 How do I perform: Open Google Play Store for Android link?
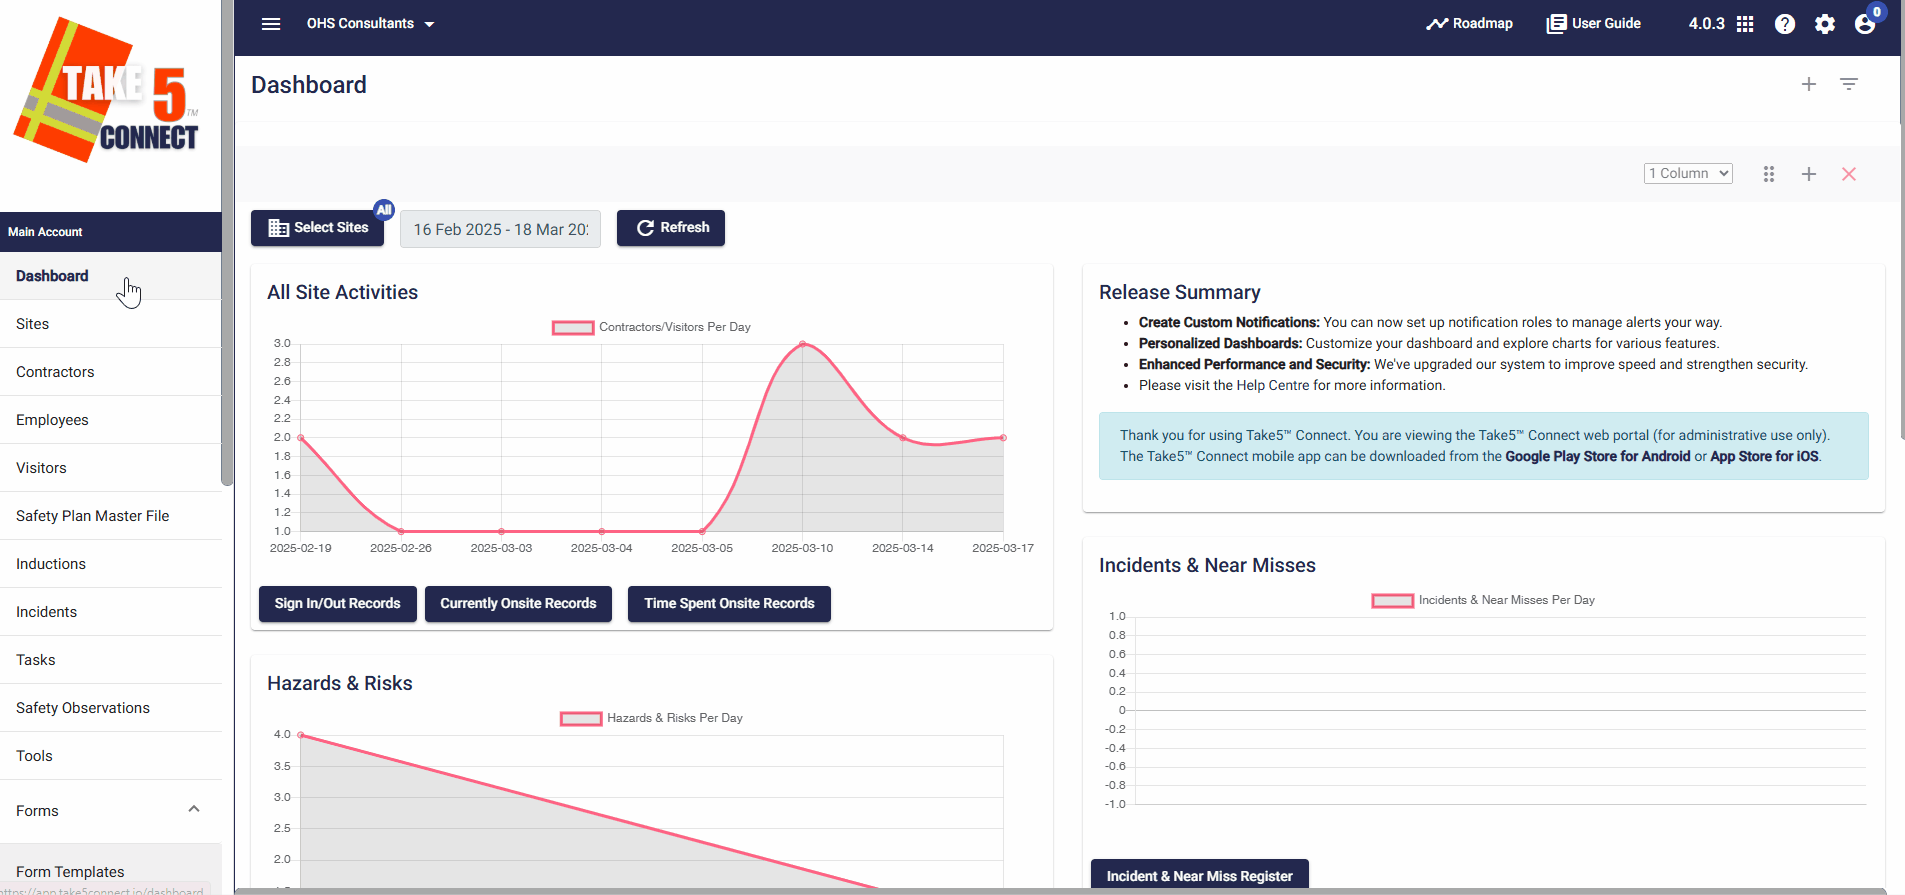pos(1597,456)
